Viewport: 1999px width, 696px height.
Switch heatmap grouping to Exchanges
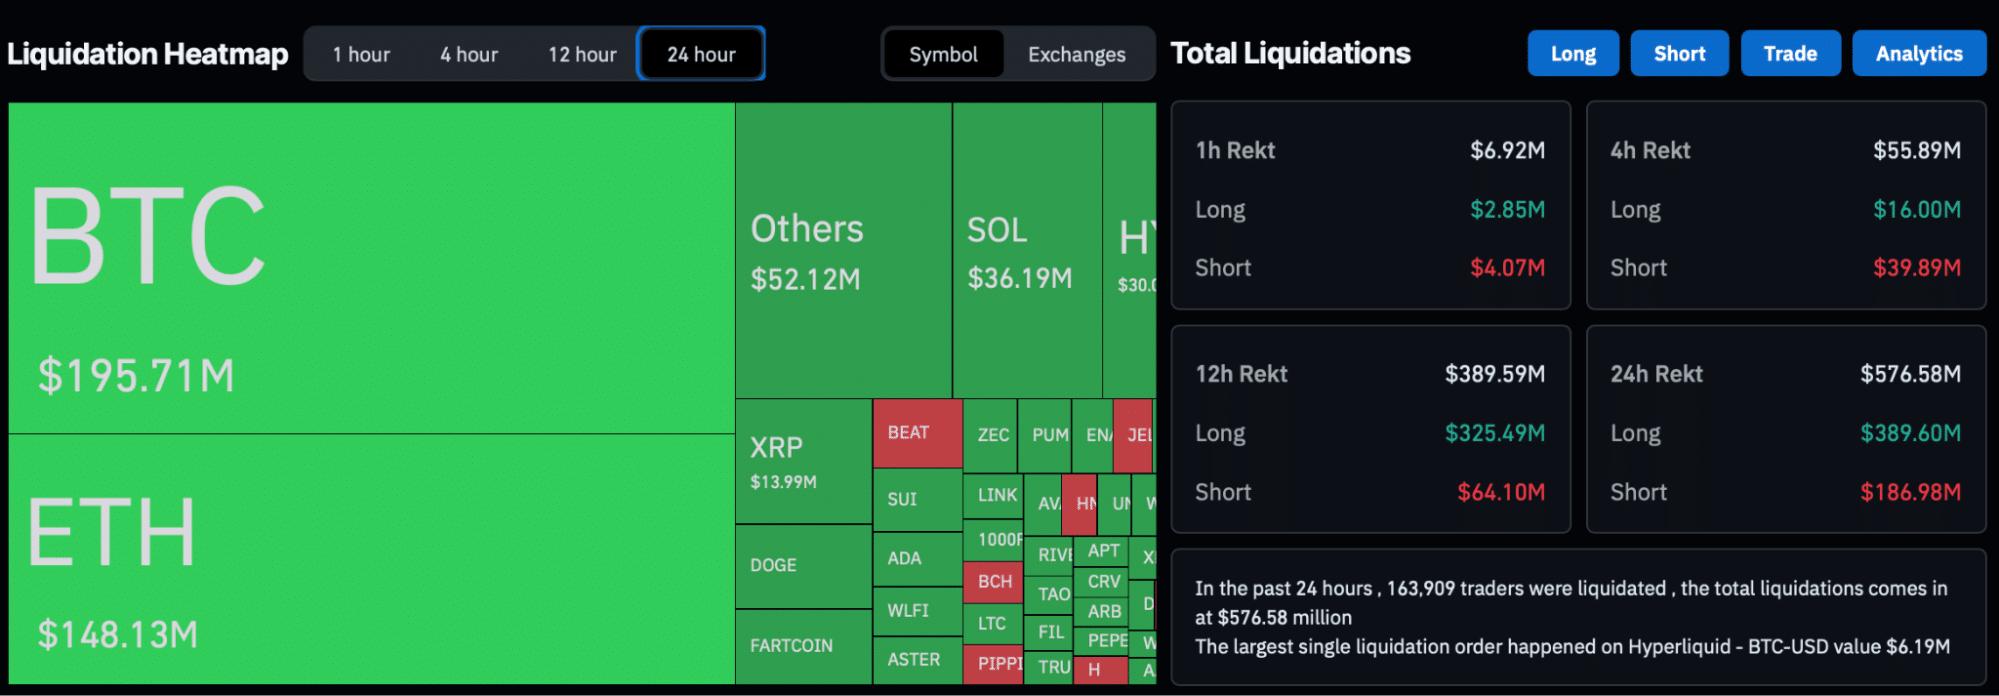(1076, 54)
